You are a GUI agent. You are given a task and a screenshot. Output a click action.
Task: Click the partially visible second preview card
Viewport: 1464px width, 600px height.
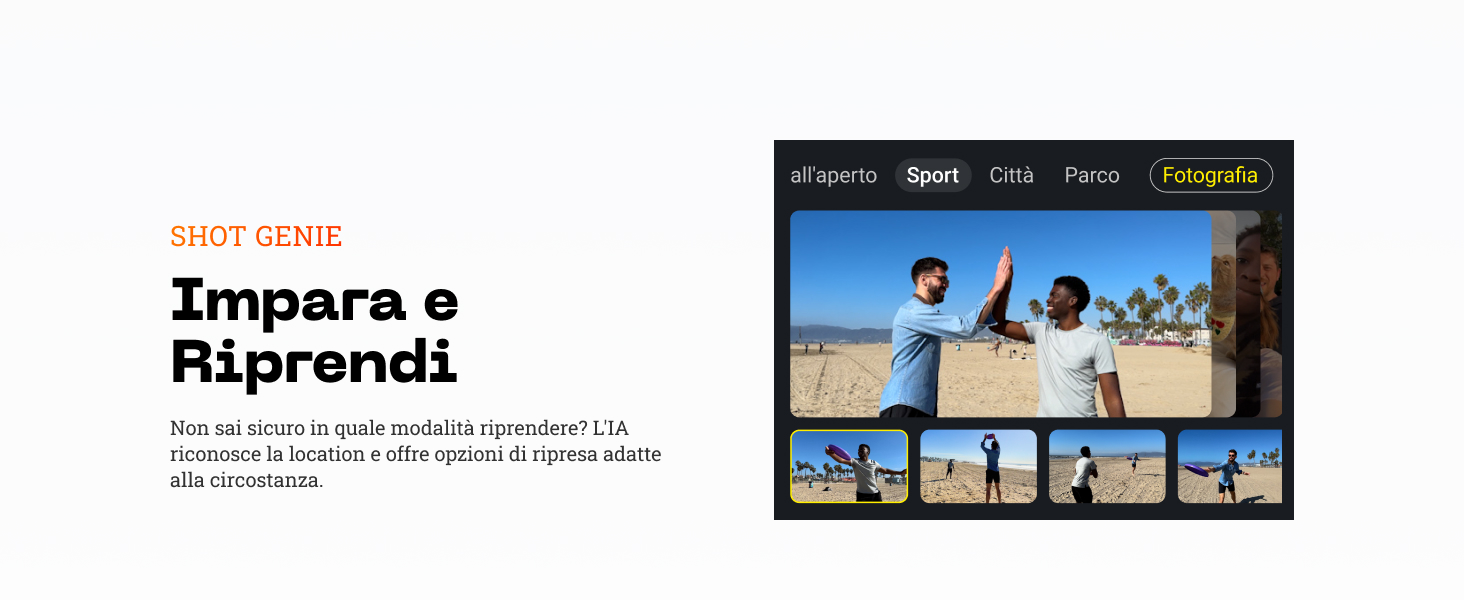[x=1224, y=314]
